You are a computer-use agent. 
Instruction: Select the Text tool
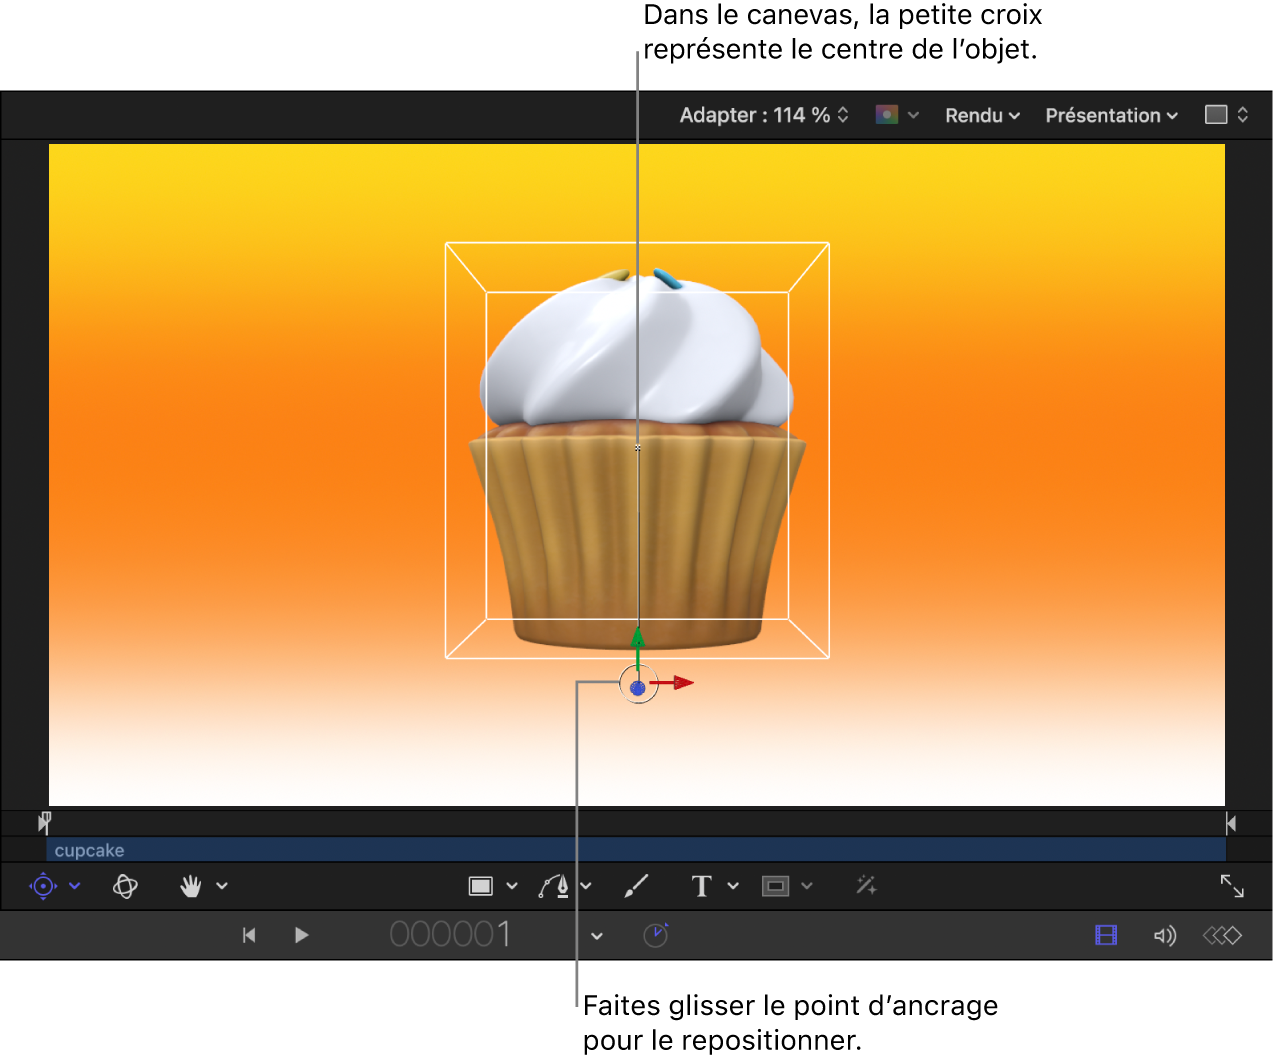[701, 886]
